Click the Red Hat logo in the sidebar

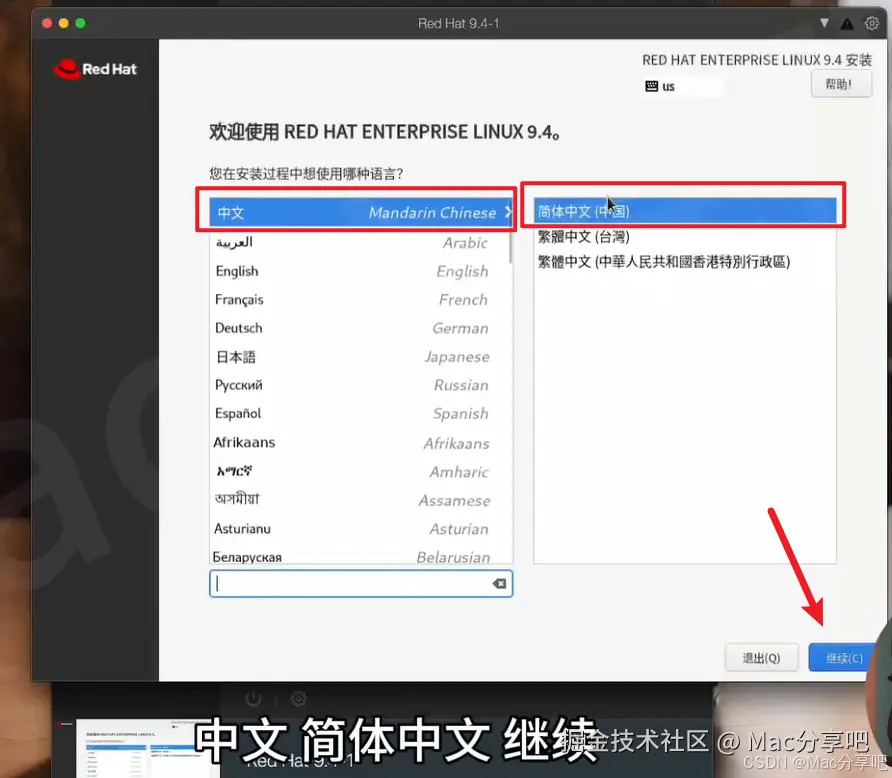coord(95,68)
